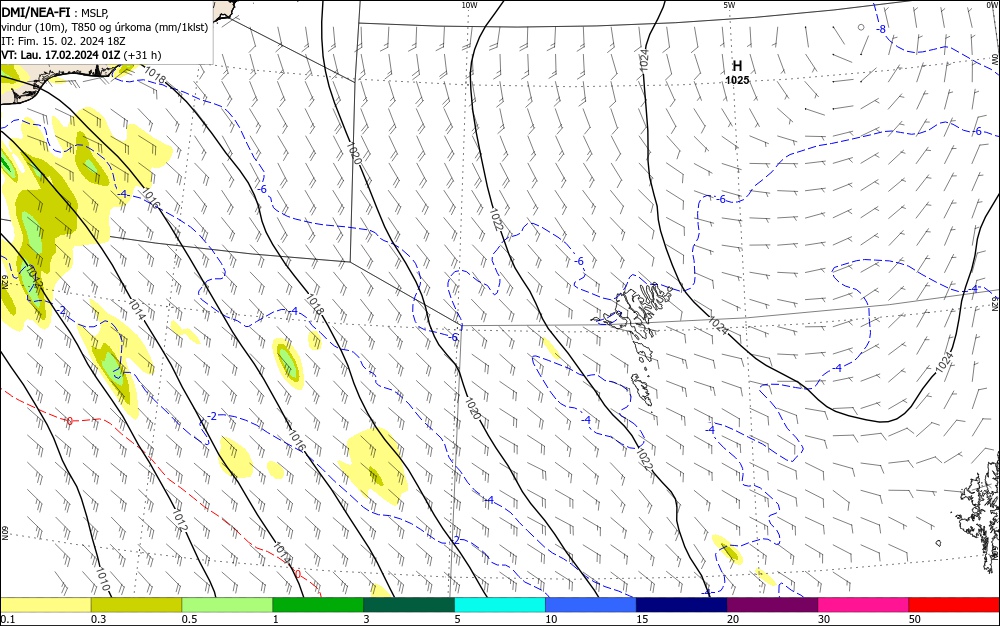Select the pink 30 mm legend swatch

(863, 605)
